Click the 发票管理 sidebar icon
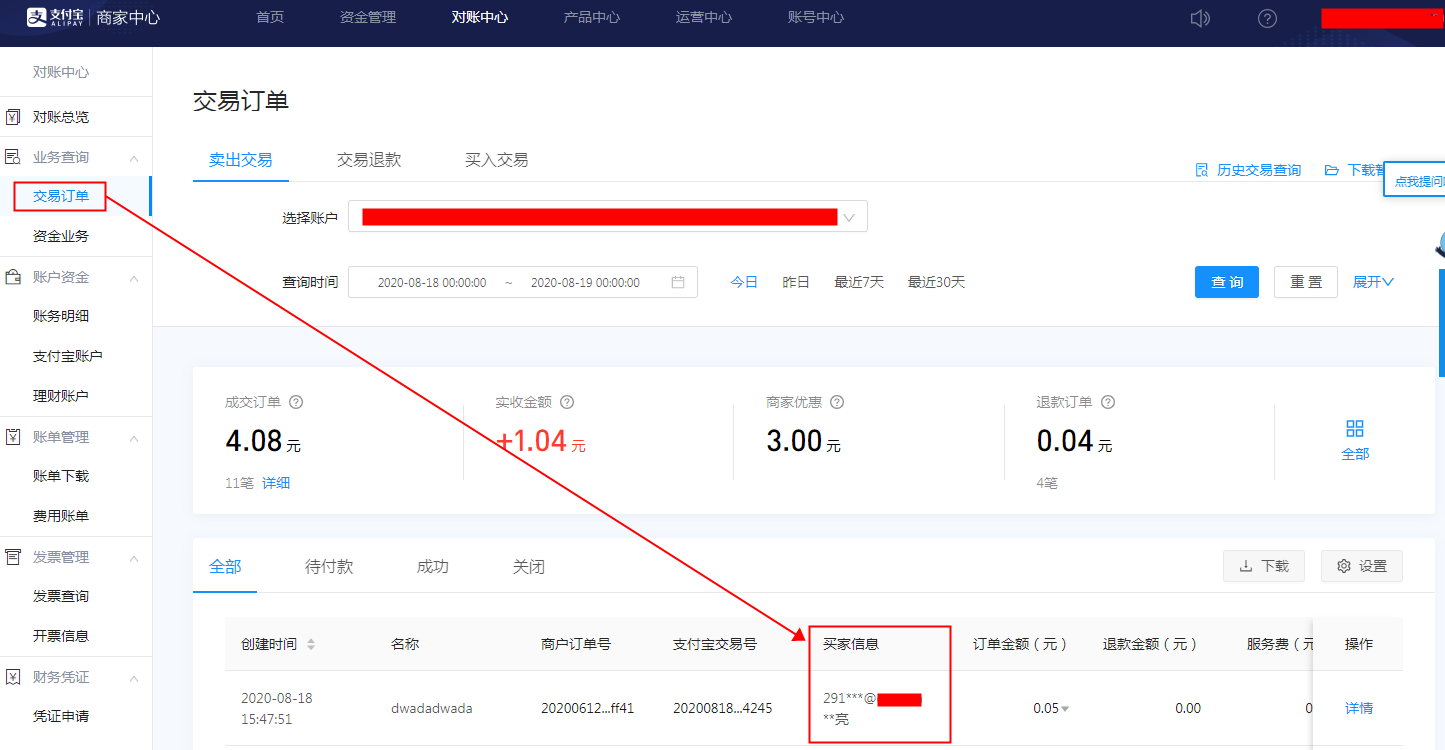This screenshot has width=1445, height=750. click(13, 557)
